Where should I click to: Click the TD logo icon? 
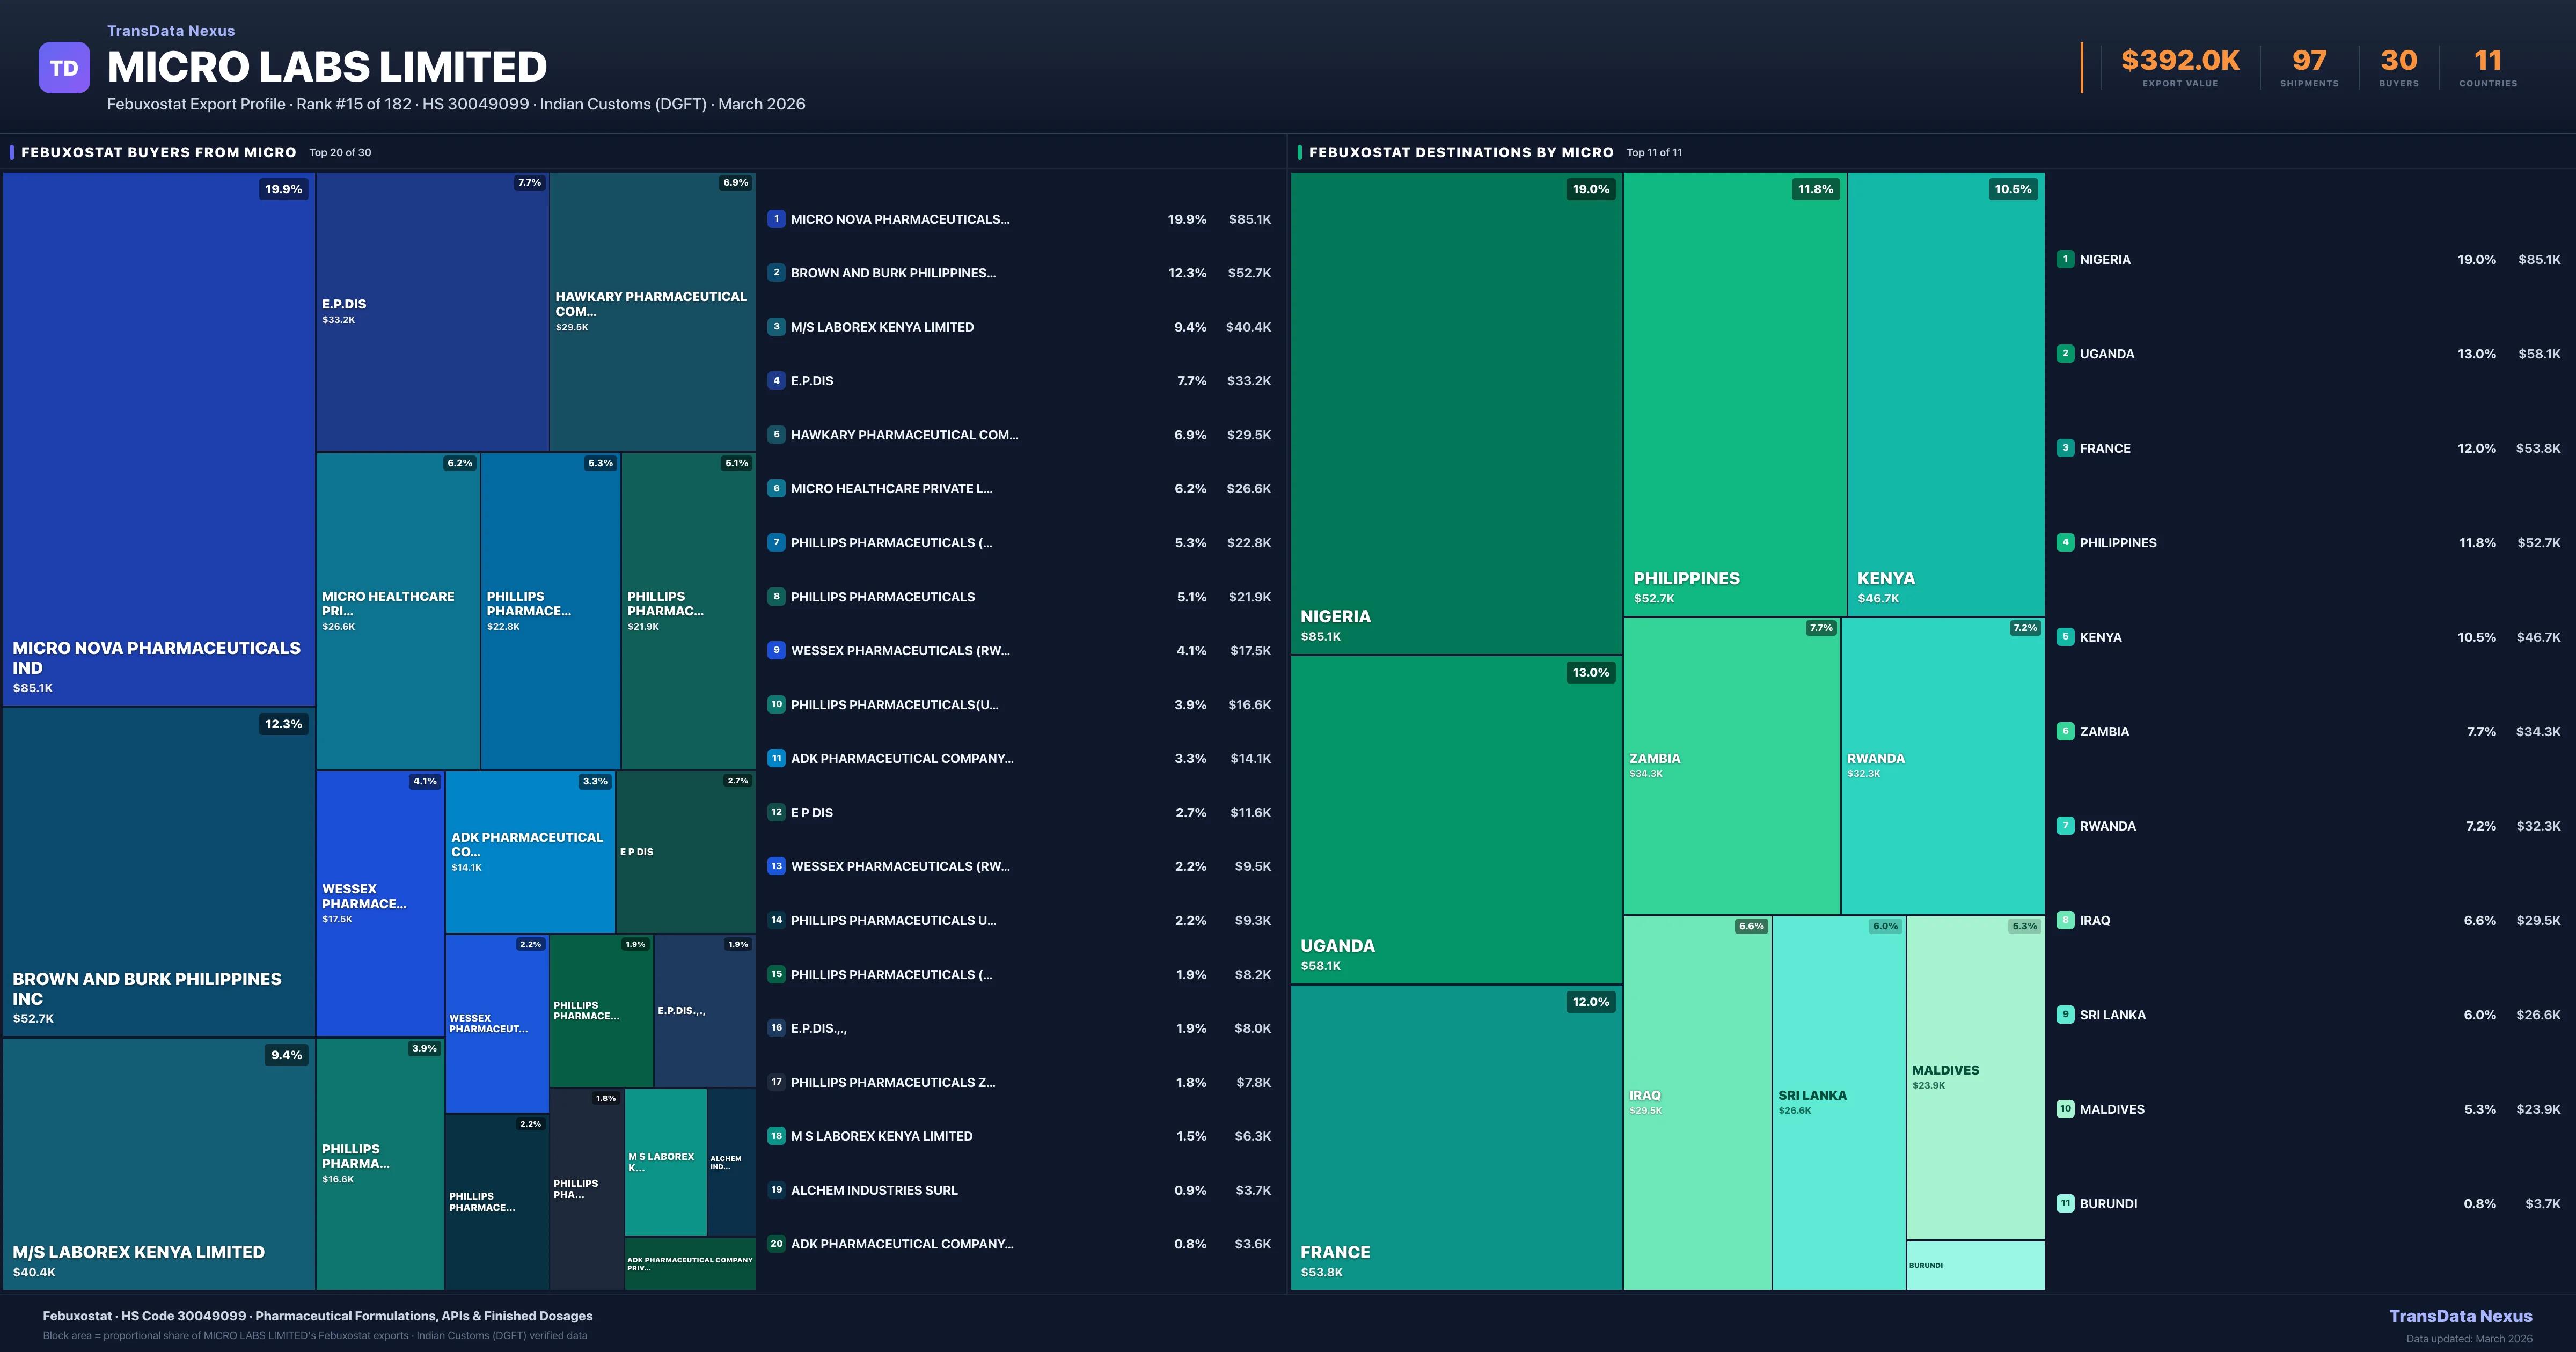pos(64,67)
